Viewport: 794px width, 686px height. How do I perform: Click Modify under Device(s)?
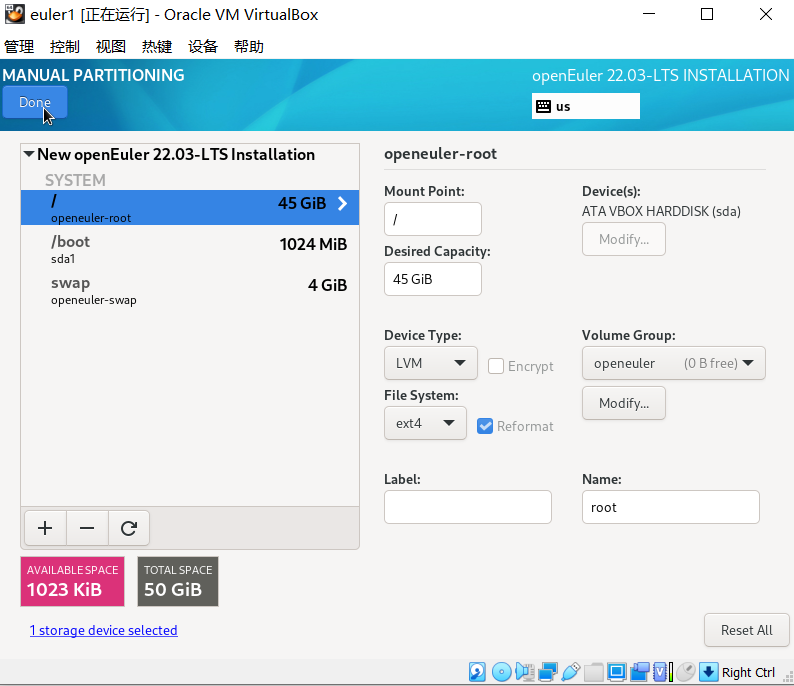[x=624, y=239]
